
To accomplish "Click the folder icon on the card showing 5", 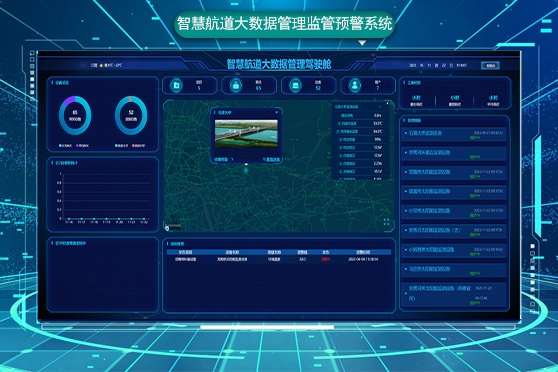I will tap(176, 85).
